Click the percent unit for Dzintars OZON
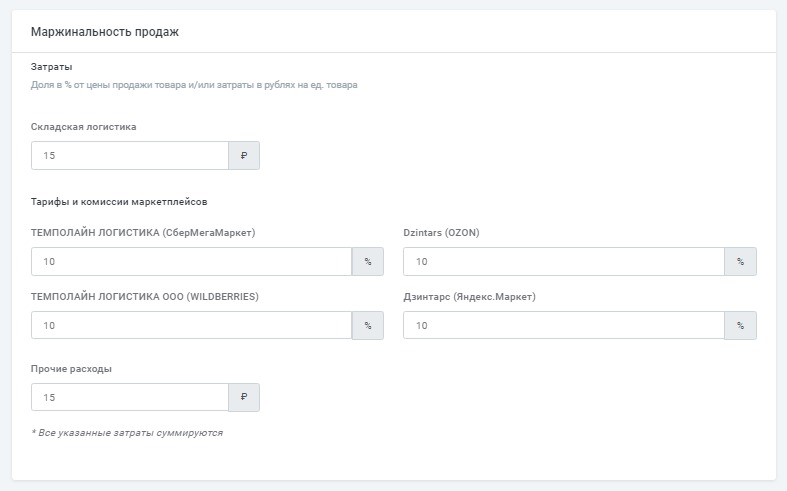 point(740,262)
